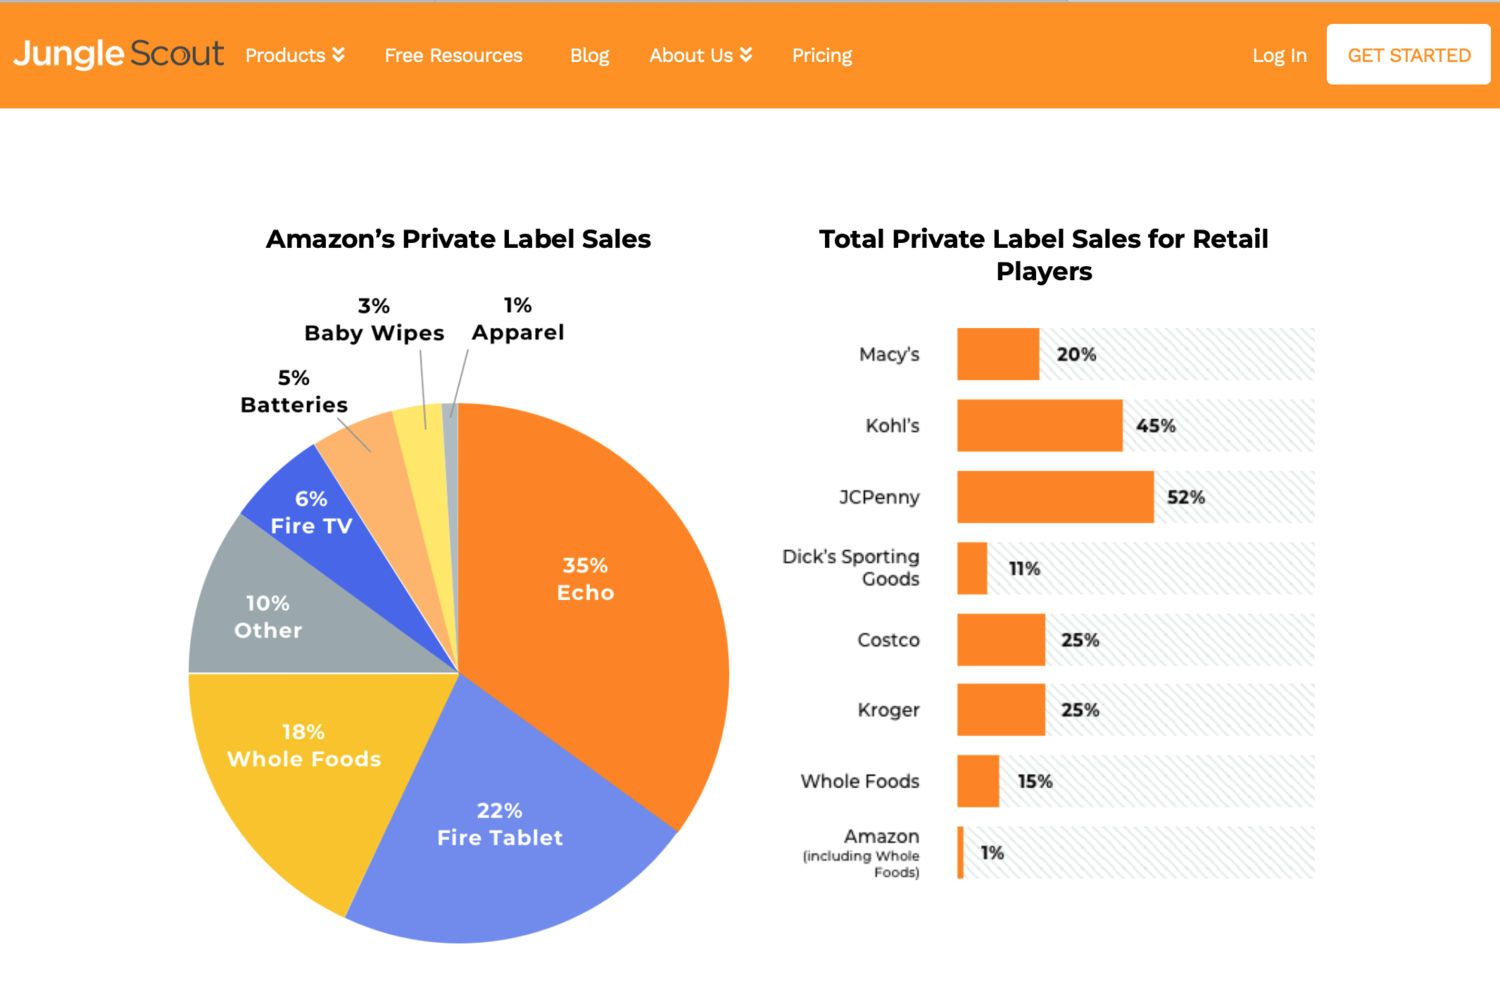Open the Free Resources menu item

(453, 55)
